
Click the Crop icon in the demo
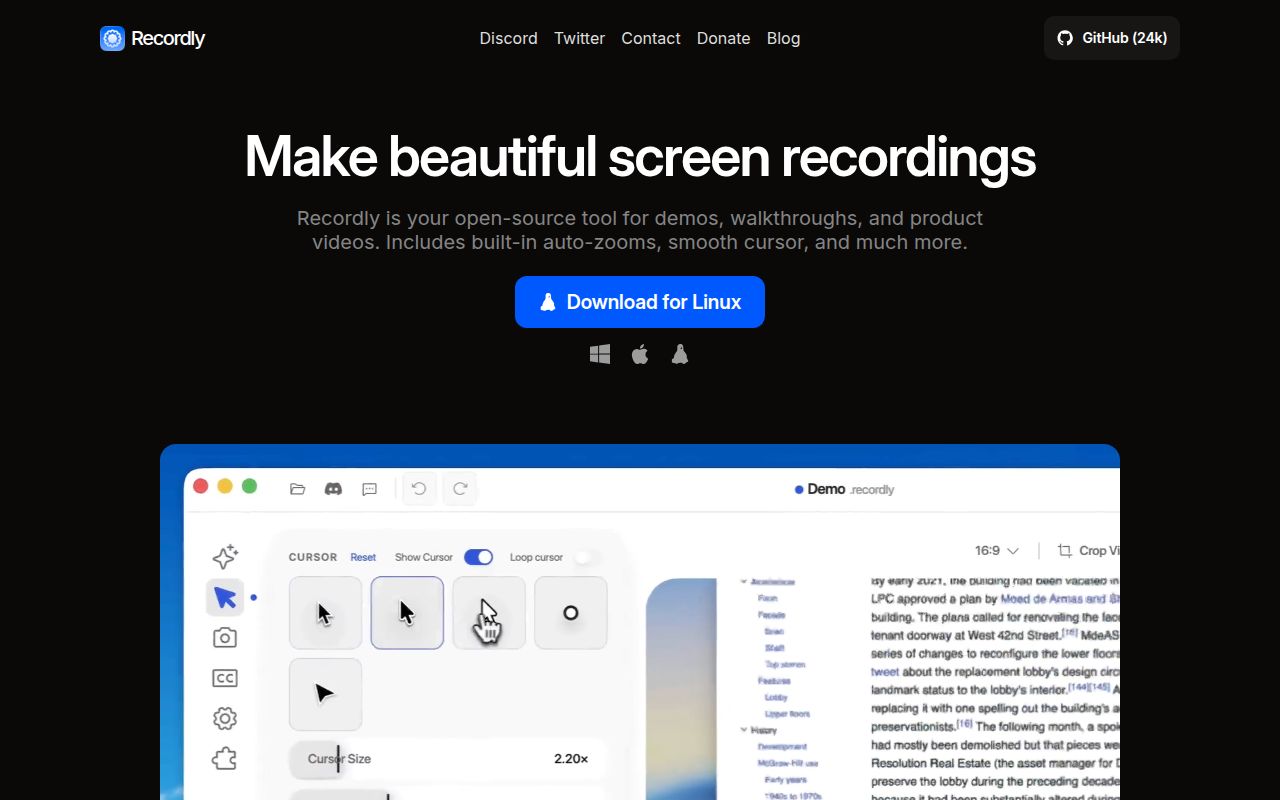1065,550
